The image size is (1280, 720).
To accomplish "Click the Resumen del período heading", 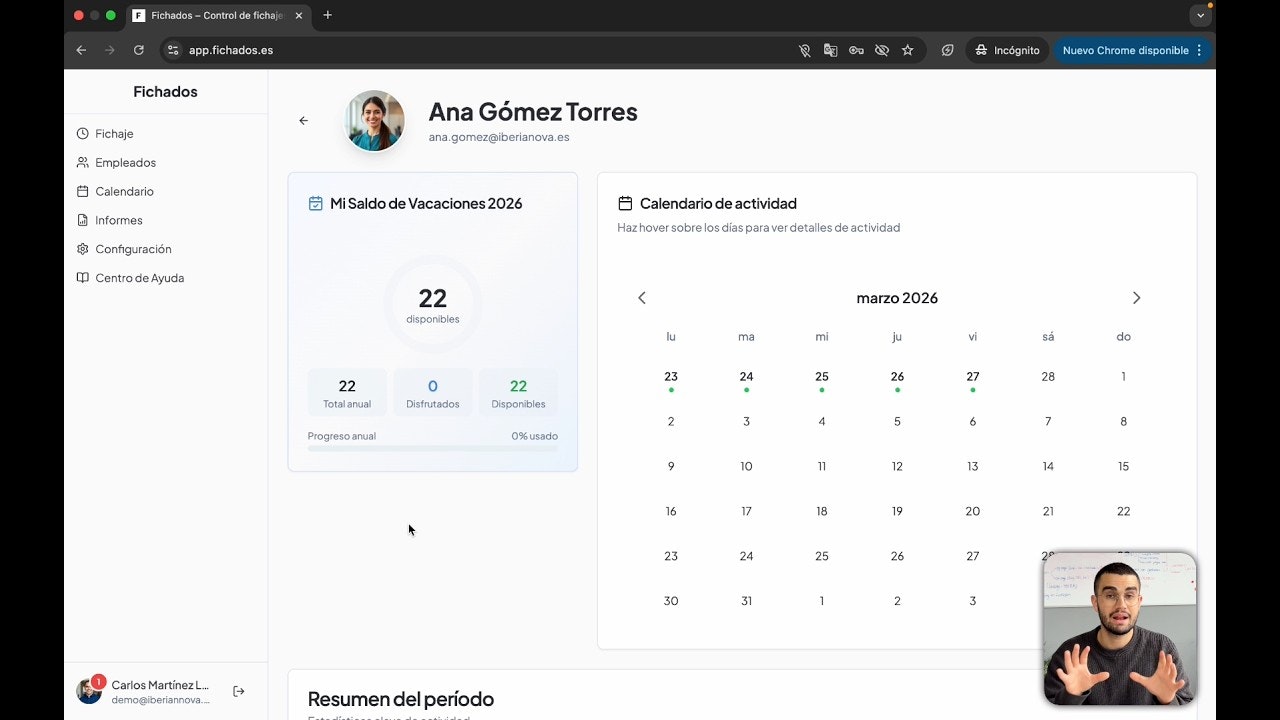I will pyautogui.click(x=401, y=699).
